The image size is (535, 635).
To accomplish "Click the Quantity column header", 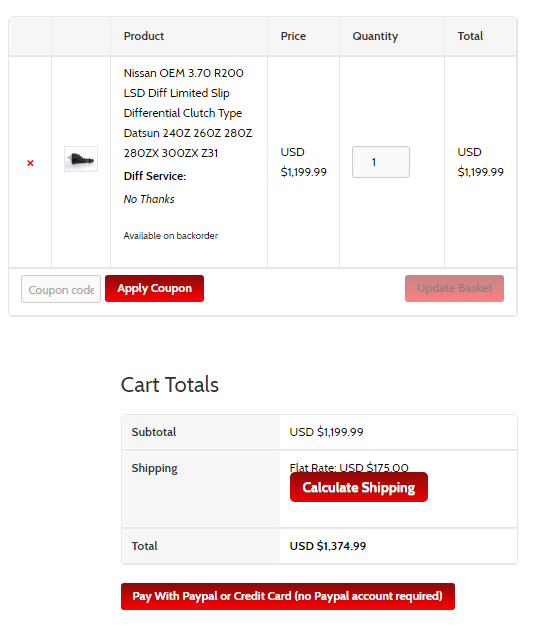I will click(x=375, y=36).
